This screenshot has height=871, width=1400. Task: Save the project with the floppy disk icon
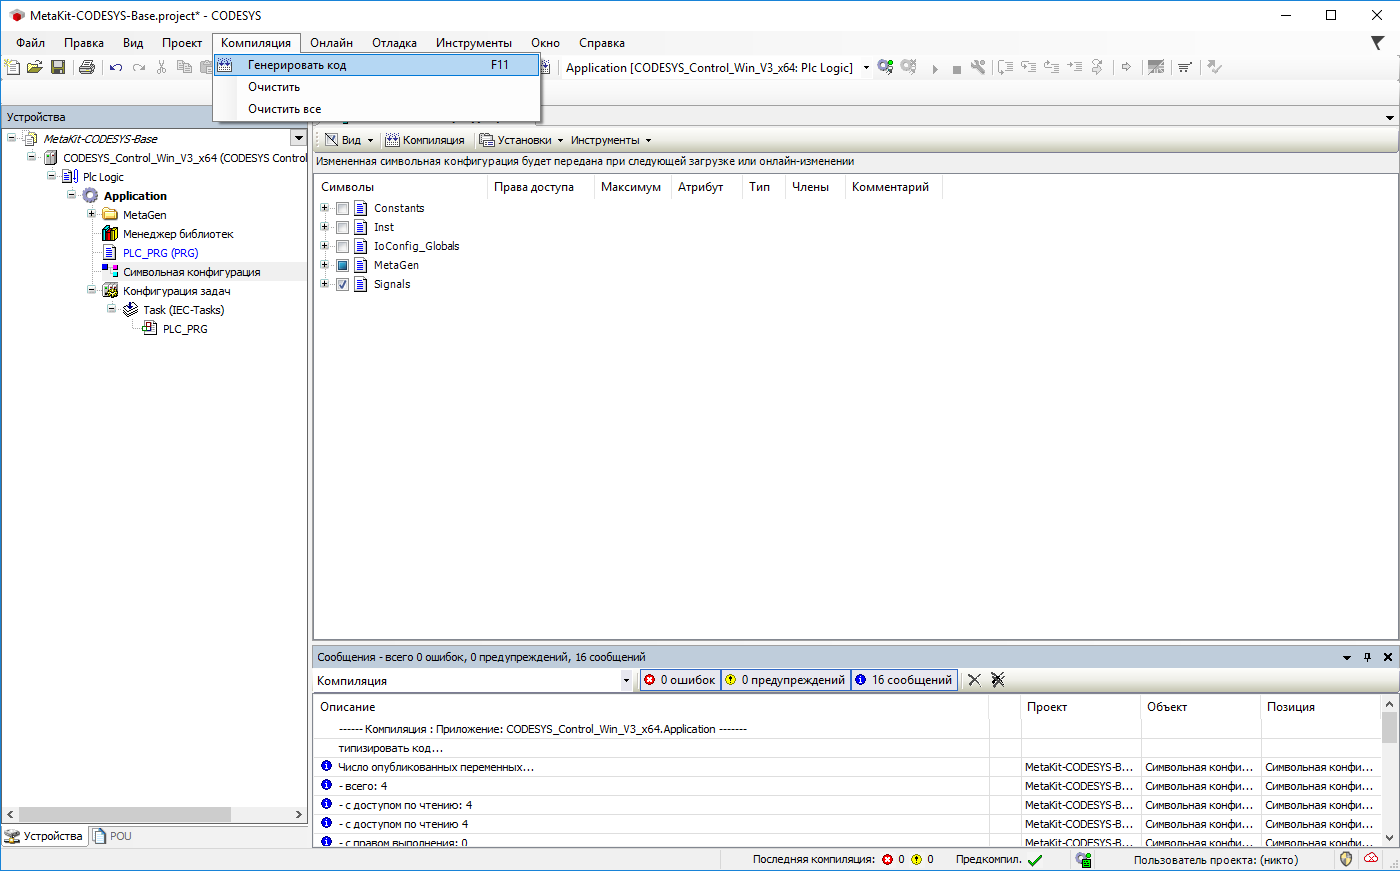point(58,67)
